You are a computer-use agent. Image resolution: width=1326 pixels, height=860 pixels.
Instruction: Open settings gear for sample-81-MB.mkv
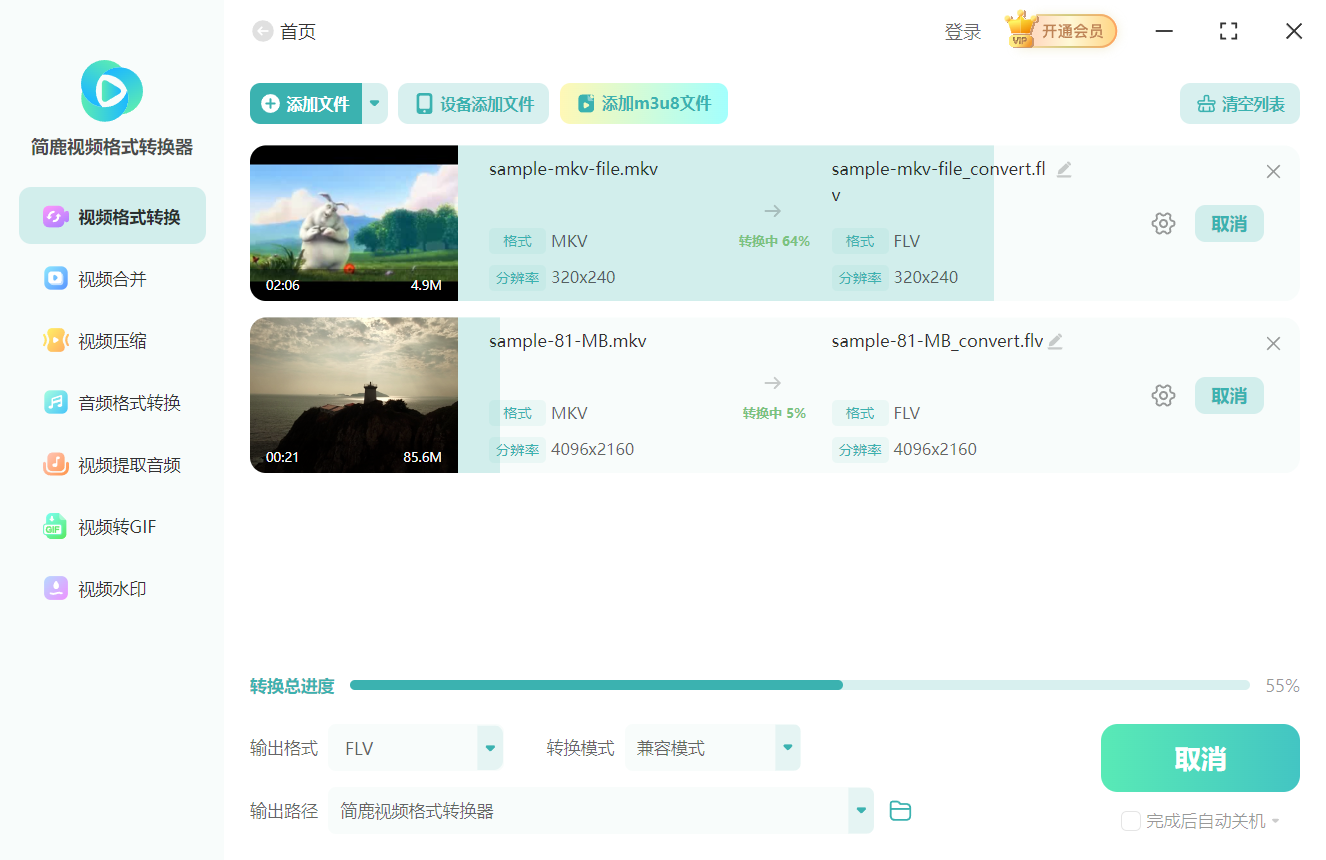pos(1163,396)
